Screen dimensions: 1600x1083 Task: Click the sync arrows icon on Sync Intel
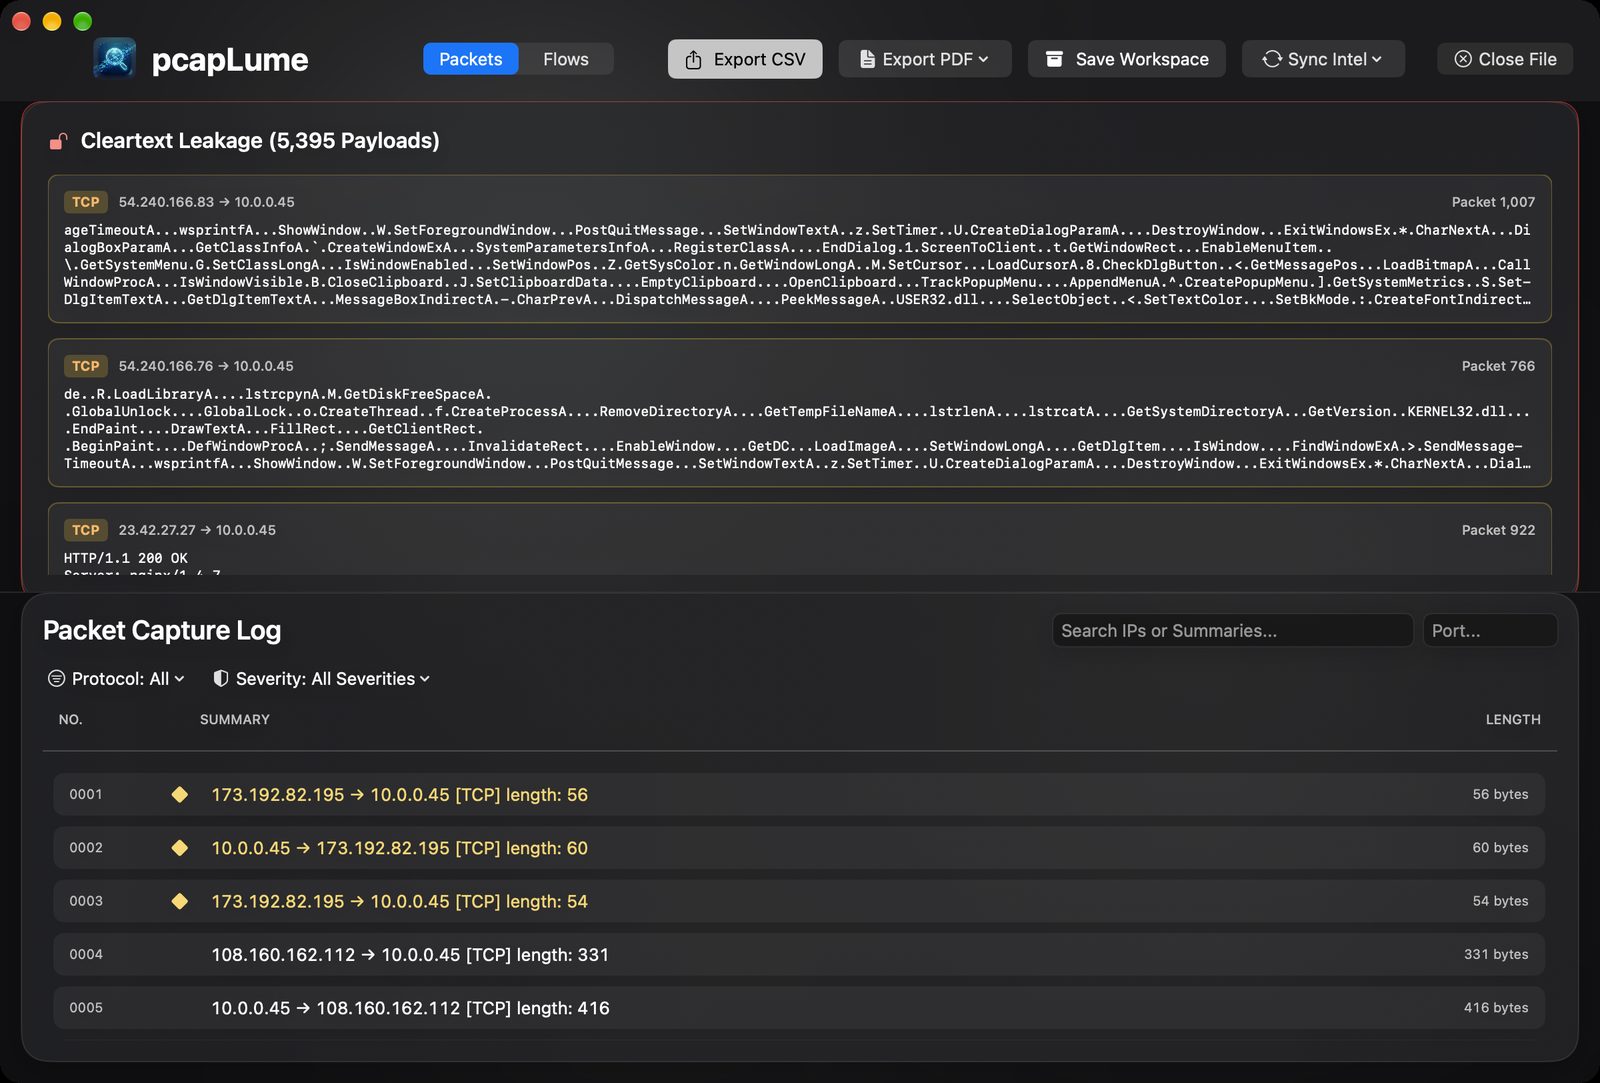(x=1271, y=59)
